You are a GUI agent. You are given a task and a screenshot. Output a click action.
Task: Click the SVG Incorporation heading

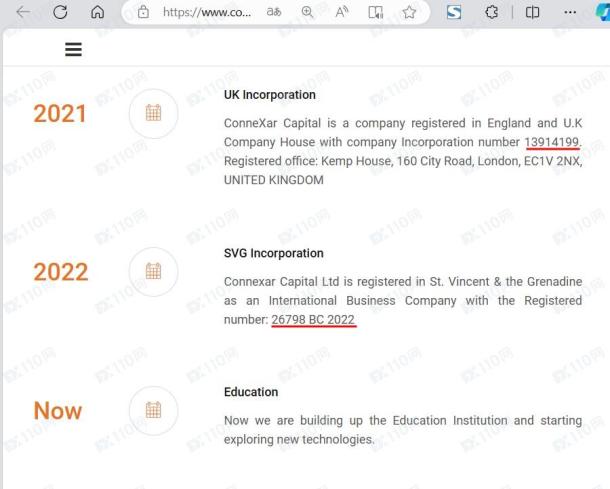click(273, 253)
